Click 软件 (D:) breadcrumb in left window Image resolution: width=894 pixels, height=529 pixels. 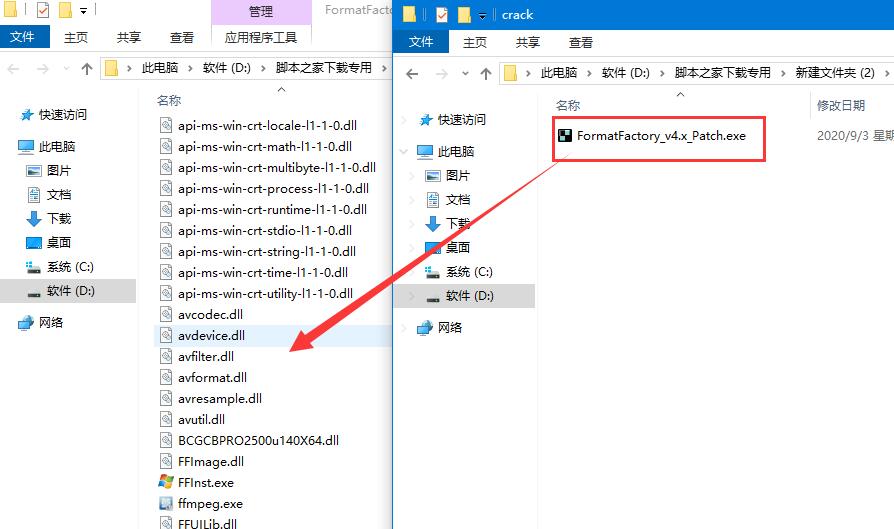(226, 68)
